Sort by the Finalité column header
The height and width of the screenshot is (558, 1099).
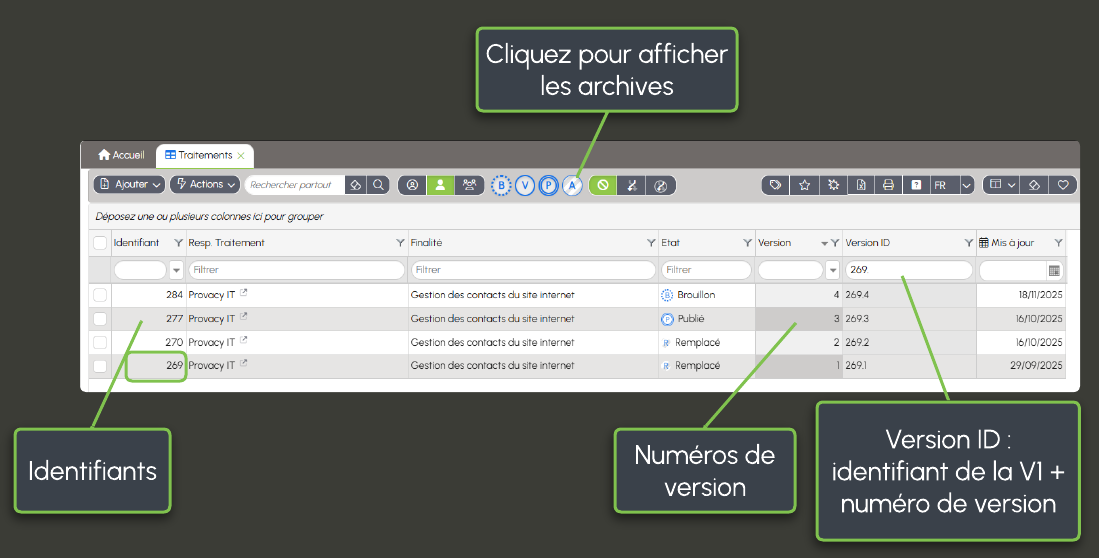[x=427, y=243]
